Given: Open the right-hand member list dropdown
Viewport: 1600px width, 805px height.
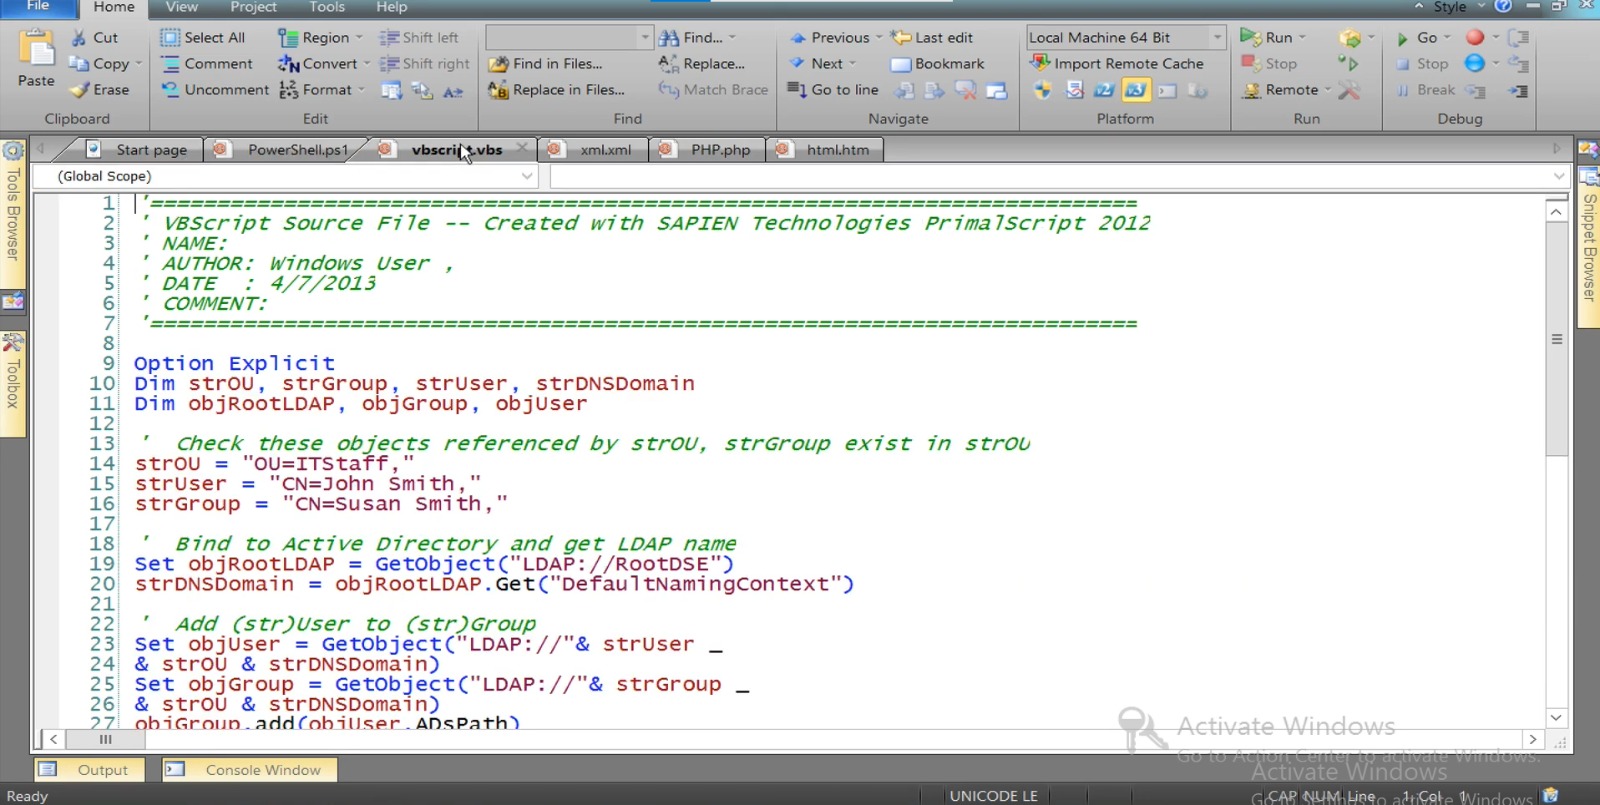Looking at the screenshot, I should click(1558, 176).
